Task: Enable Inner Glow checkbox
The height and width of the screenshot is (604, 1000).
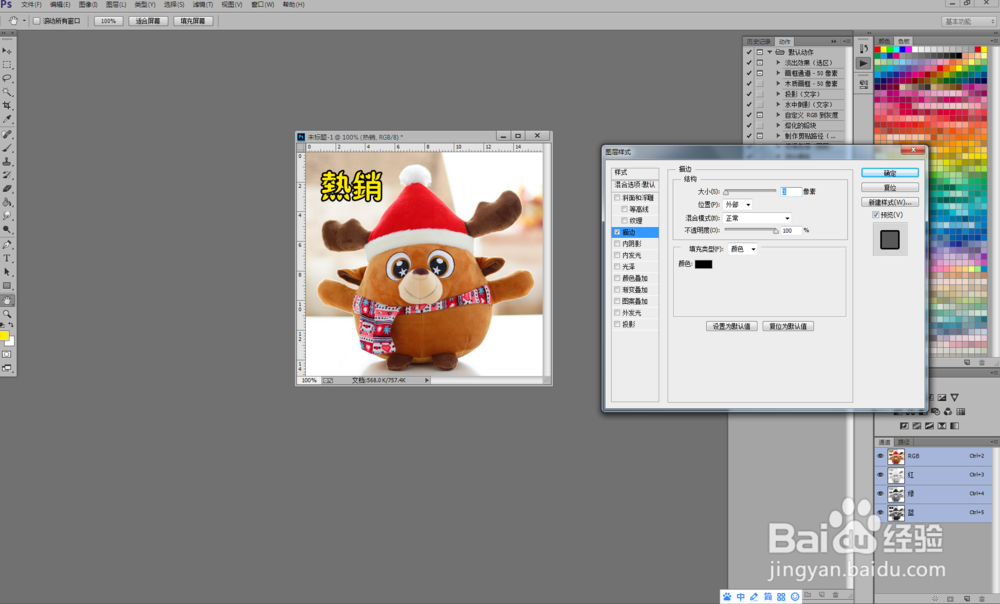Action: tap(617, 255)
